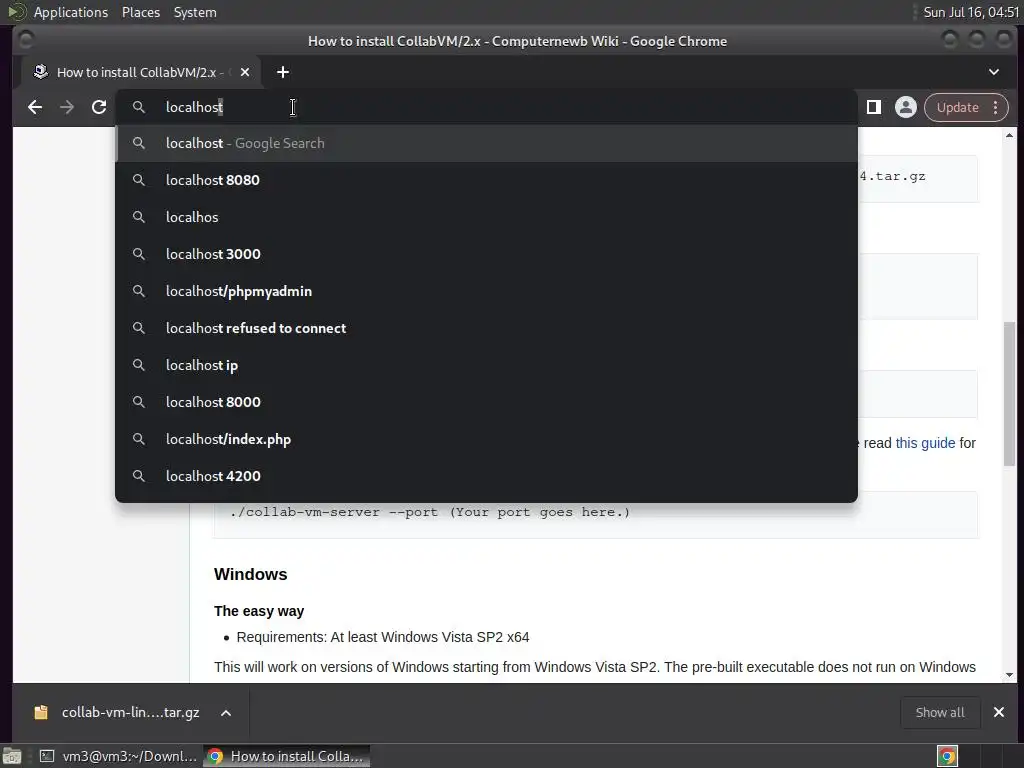Viewport: 1024px width, 768px height.
Task: Select 'localhost - Google Search' suggestion
Action: [x=487, y=143]
